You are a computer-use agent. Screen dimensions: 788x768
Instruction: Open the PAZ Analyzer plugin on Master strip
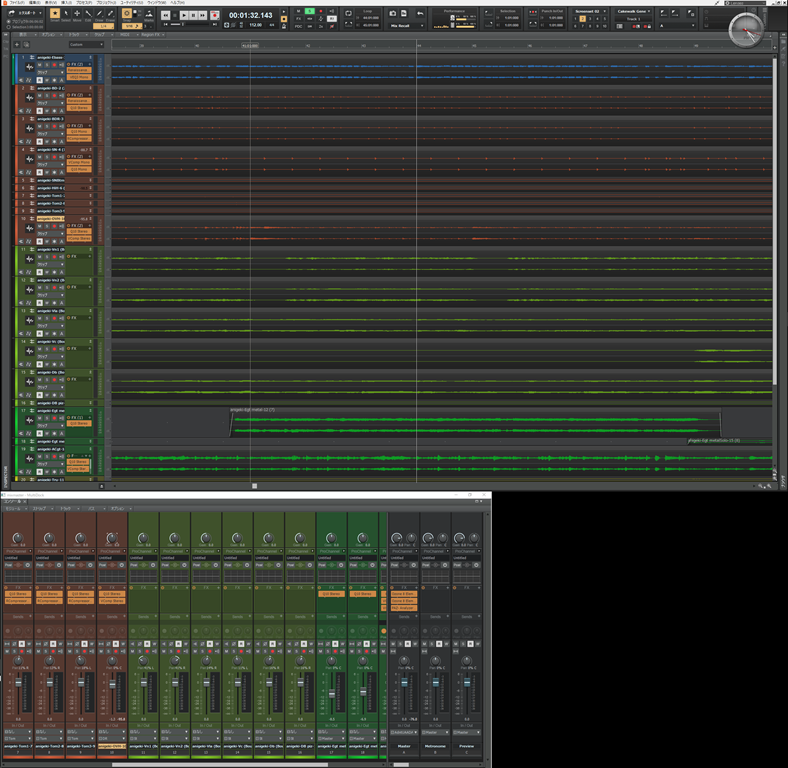click(x=402, y=606)
